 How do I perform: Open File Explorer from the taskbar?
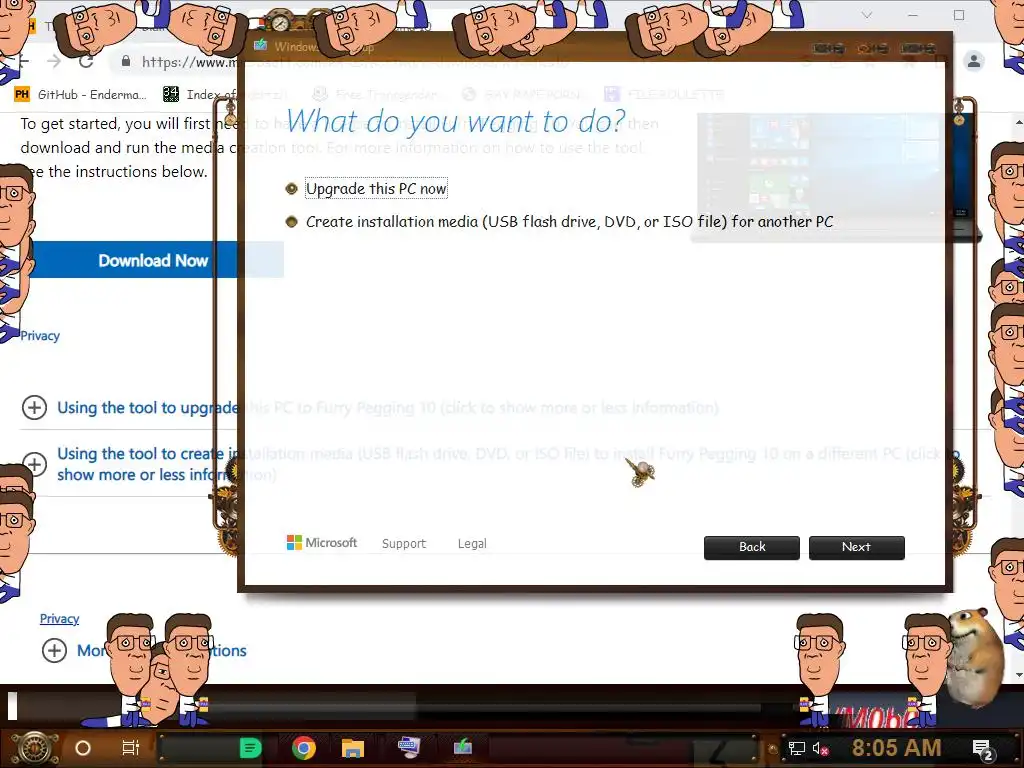click(353, 748)
